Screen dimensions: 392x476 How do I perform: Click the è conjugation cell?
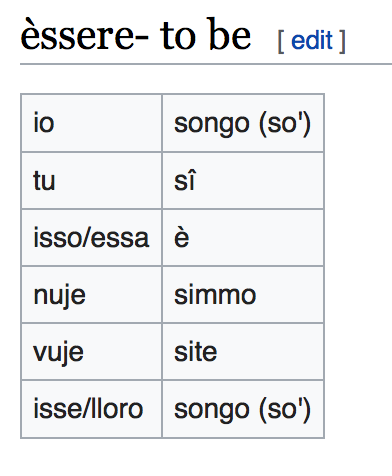(243, 238)
